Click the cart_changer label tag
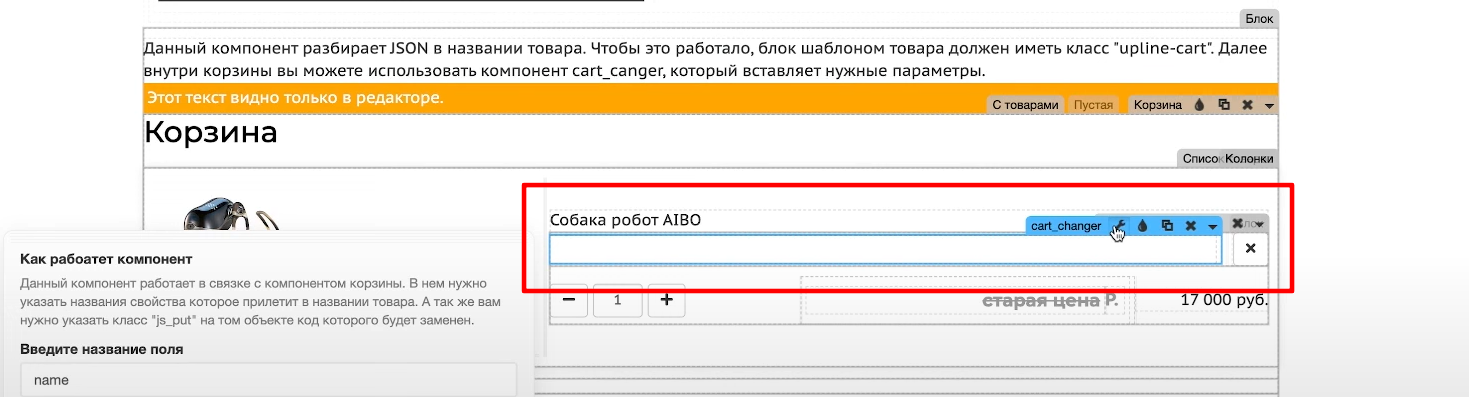This screenshot has width=1469, height=397. (x=1066, y=226)
